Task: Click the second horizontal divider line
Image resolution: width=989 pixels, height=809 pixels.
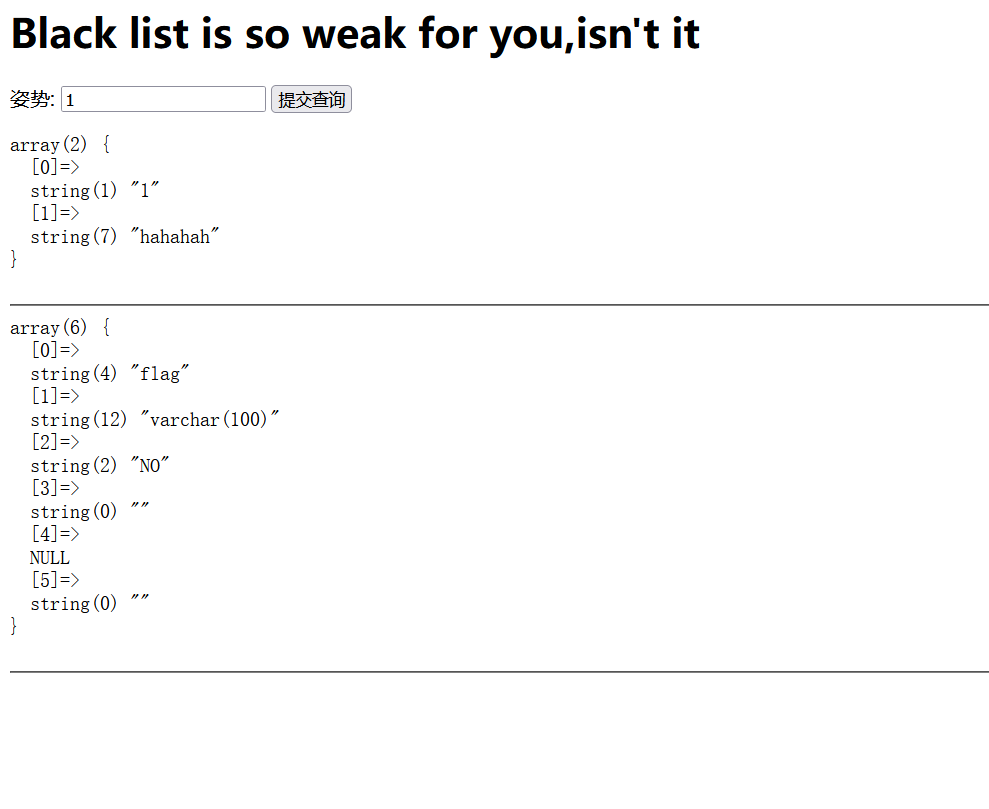Action: (499, 672)
